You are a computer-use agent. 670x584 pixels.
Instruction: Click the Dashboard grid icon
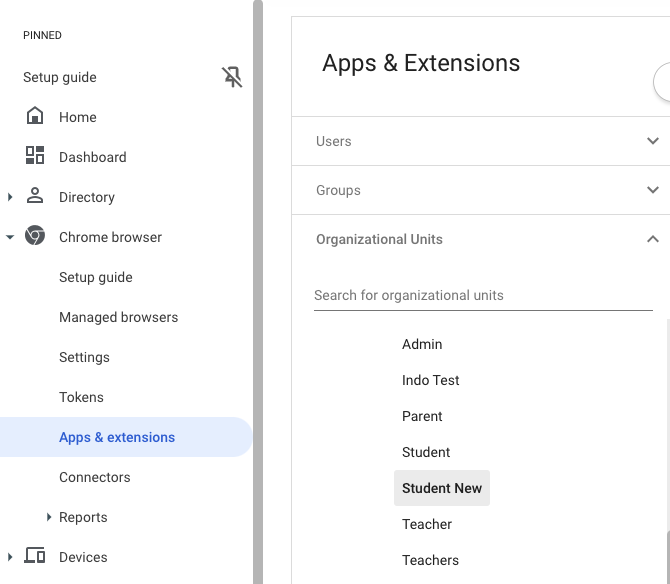tap(35, 156)
